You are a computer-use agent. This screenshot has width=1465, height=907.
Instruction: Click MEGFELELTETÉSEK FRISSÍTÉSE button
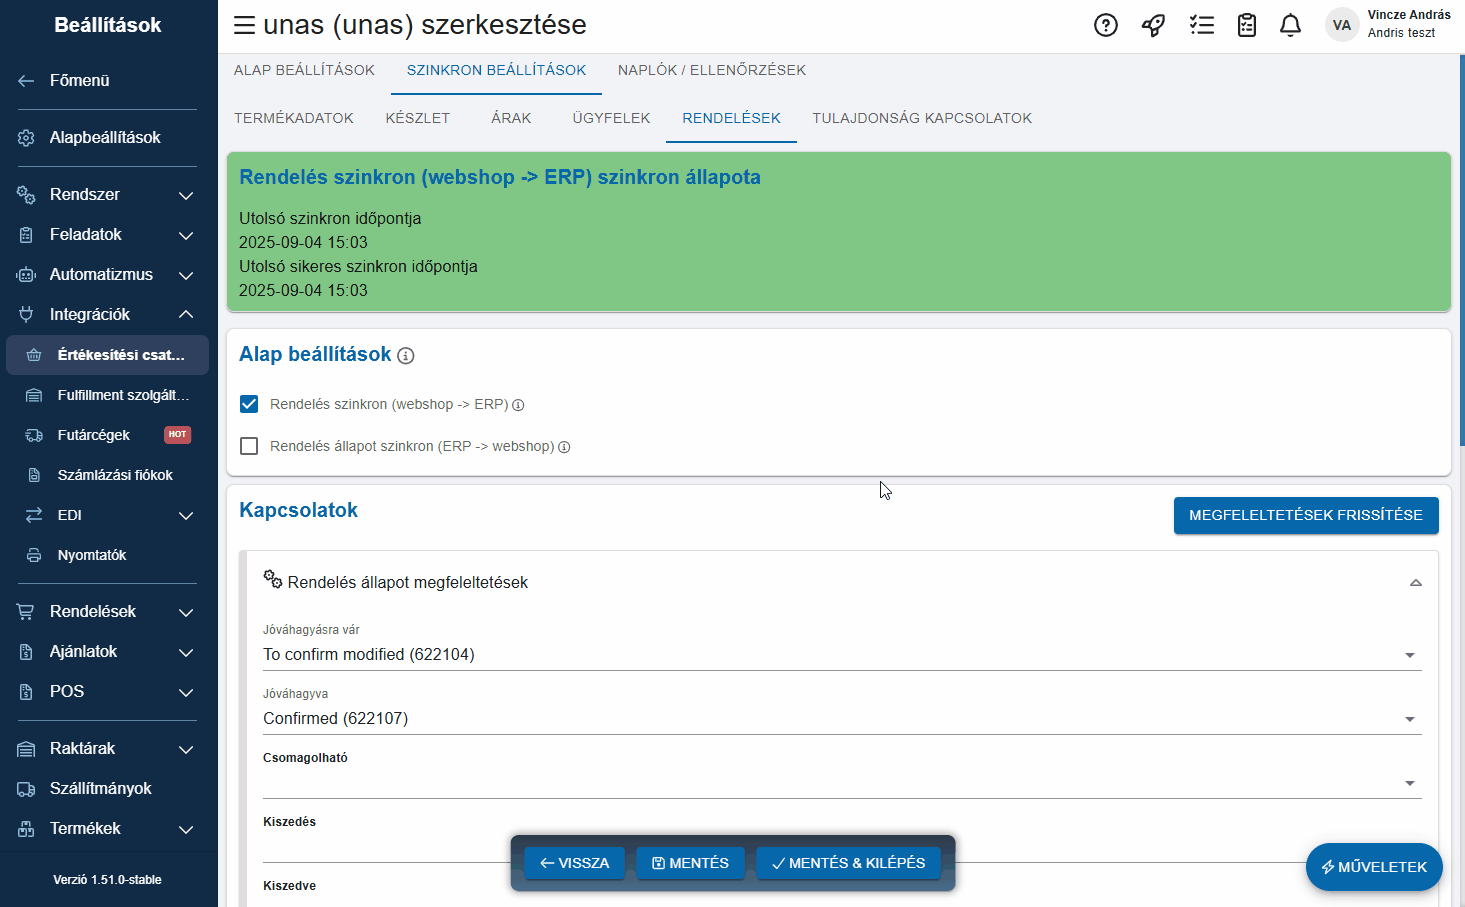[x=1305, y=515]
